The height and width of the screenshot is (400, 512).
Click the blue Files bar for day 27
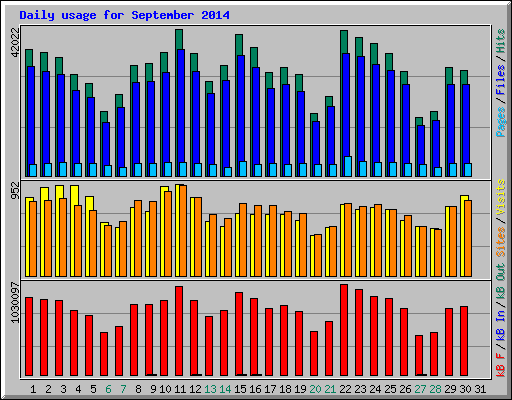tap(421, 145)
